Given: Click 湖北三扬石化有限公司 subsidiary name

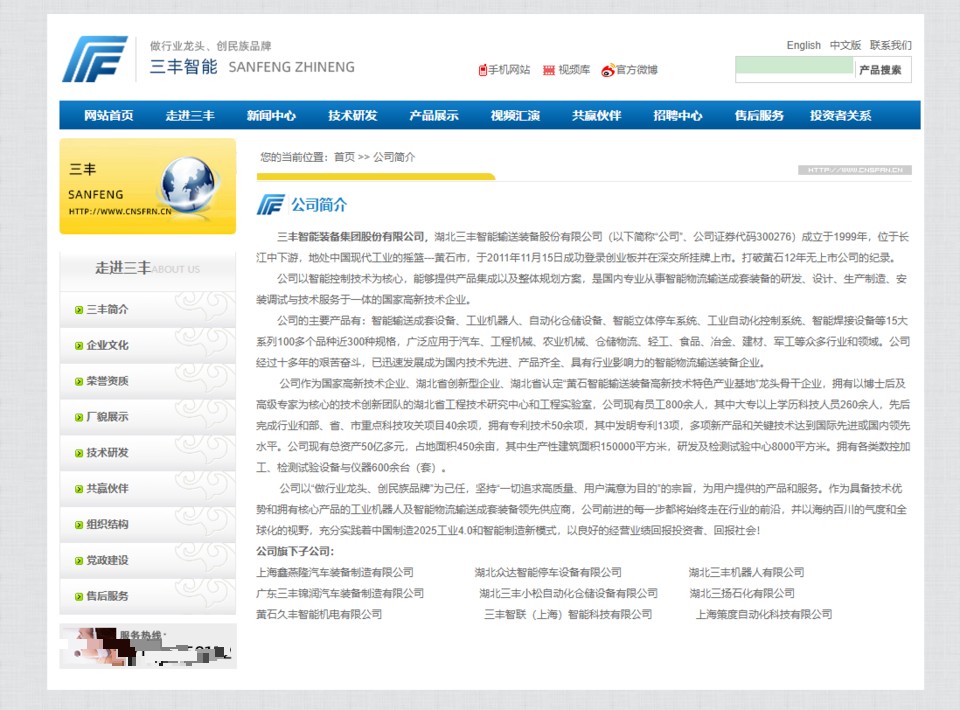Looking at the screenshot, I should [x=742, y=593].
